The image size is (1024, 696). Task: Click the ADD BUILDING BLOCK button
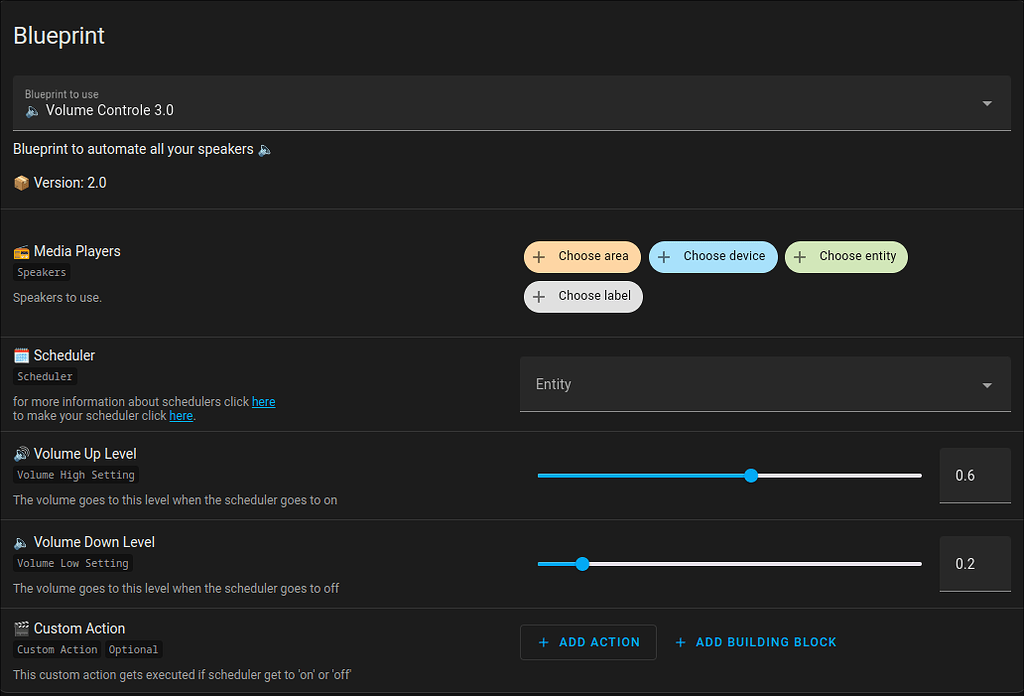pos(755,642)
